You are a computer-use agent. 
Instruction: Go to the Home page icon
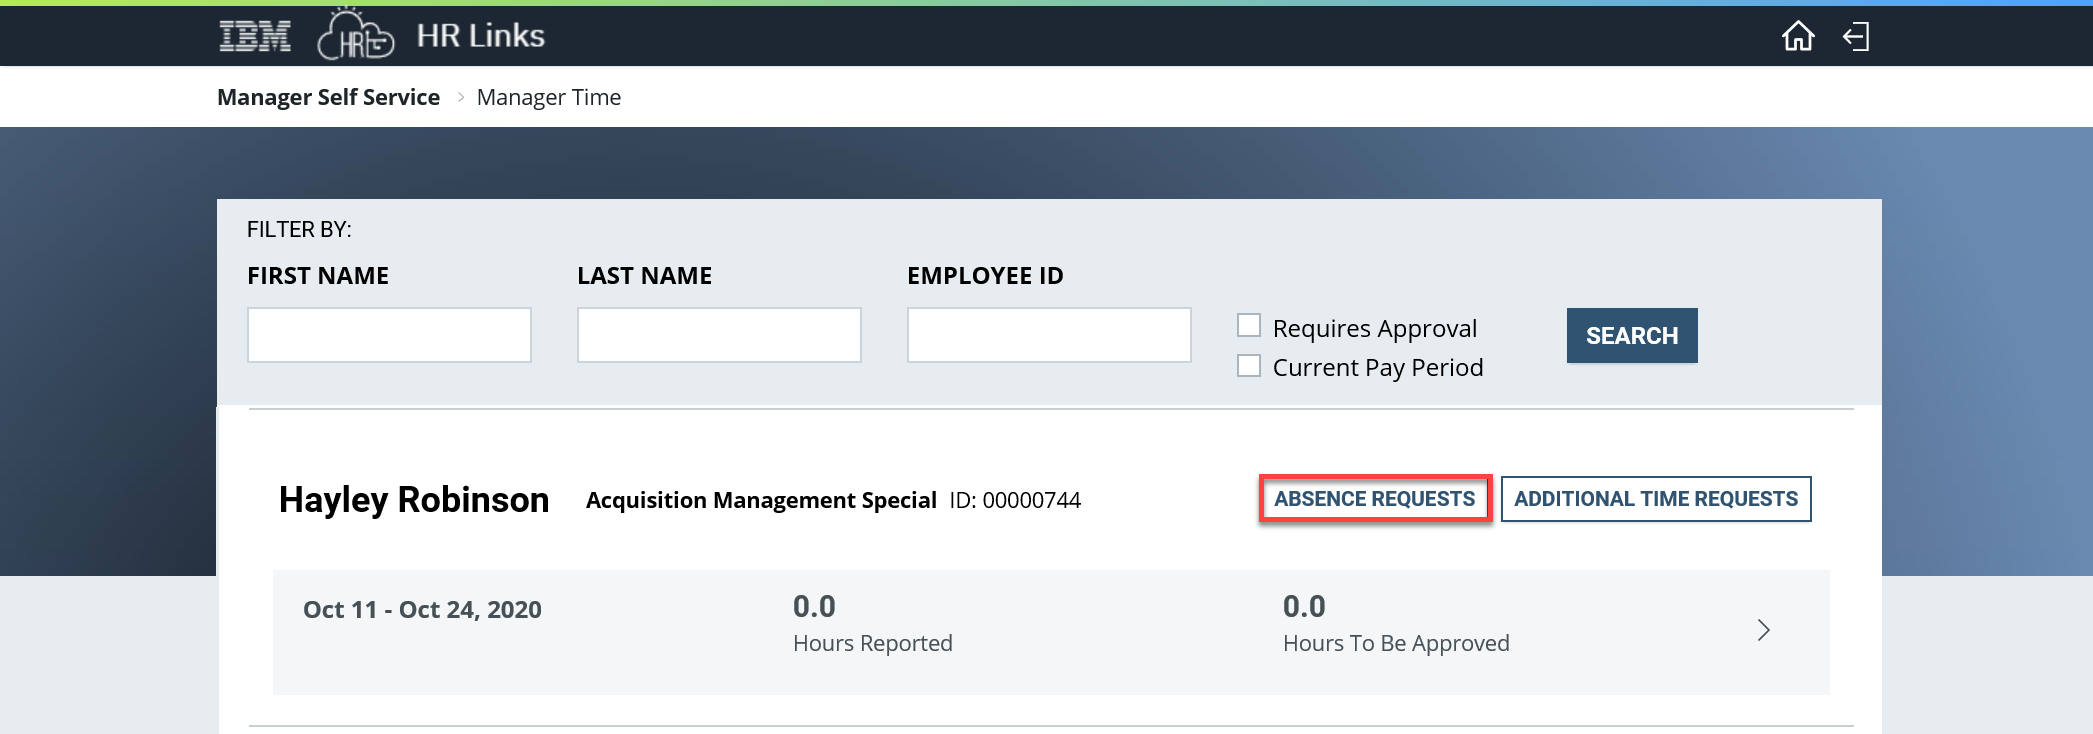1798,36
